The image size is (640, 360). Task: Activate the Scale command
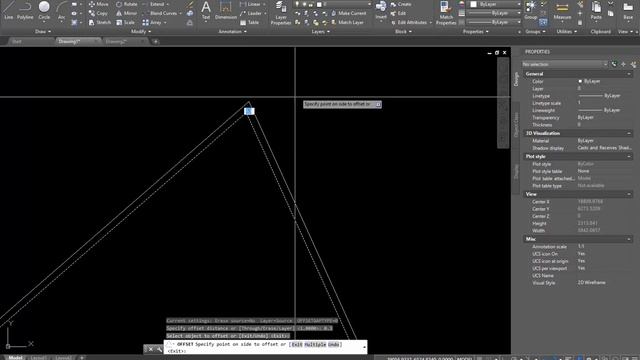click(125, 22)
